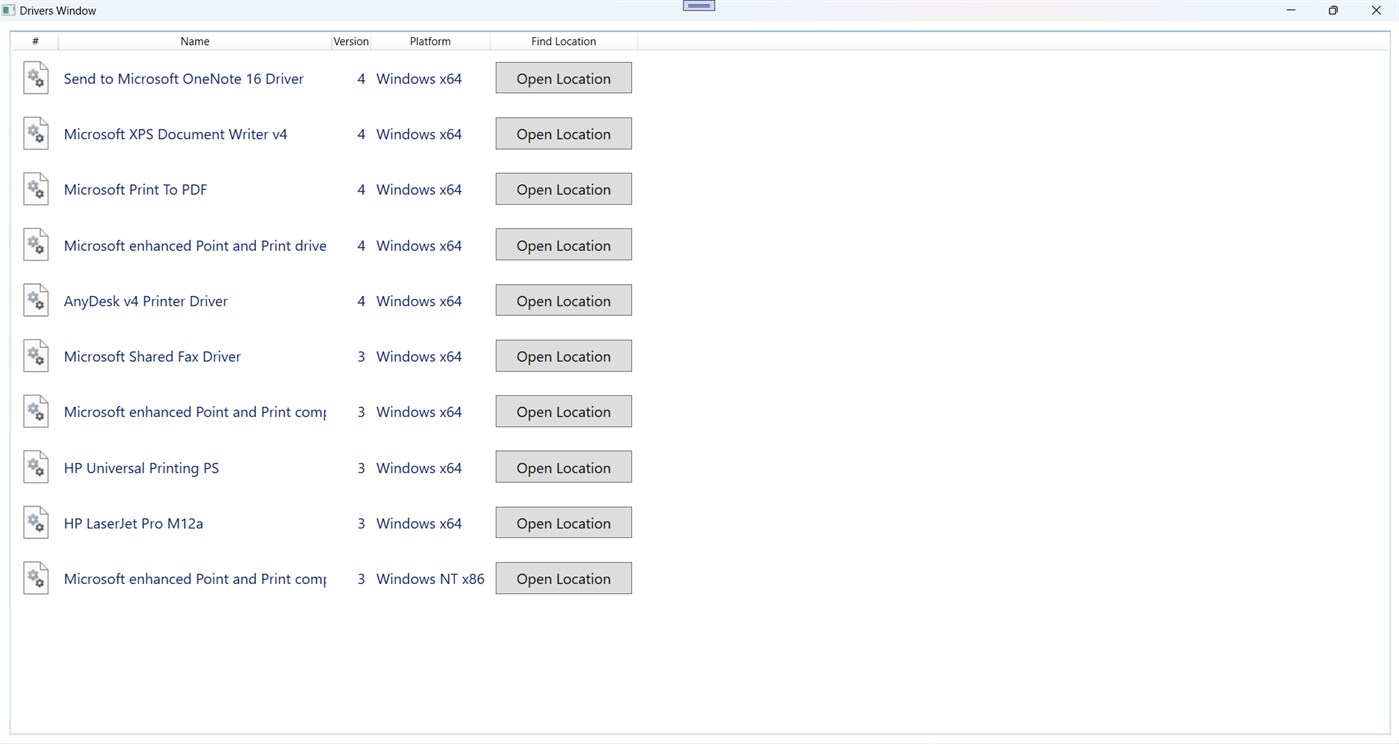Click the AnyDesk v4 Printer Driver icon
The height and width of the screenshot is (744, 1399).
tap(35, 300)
